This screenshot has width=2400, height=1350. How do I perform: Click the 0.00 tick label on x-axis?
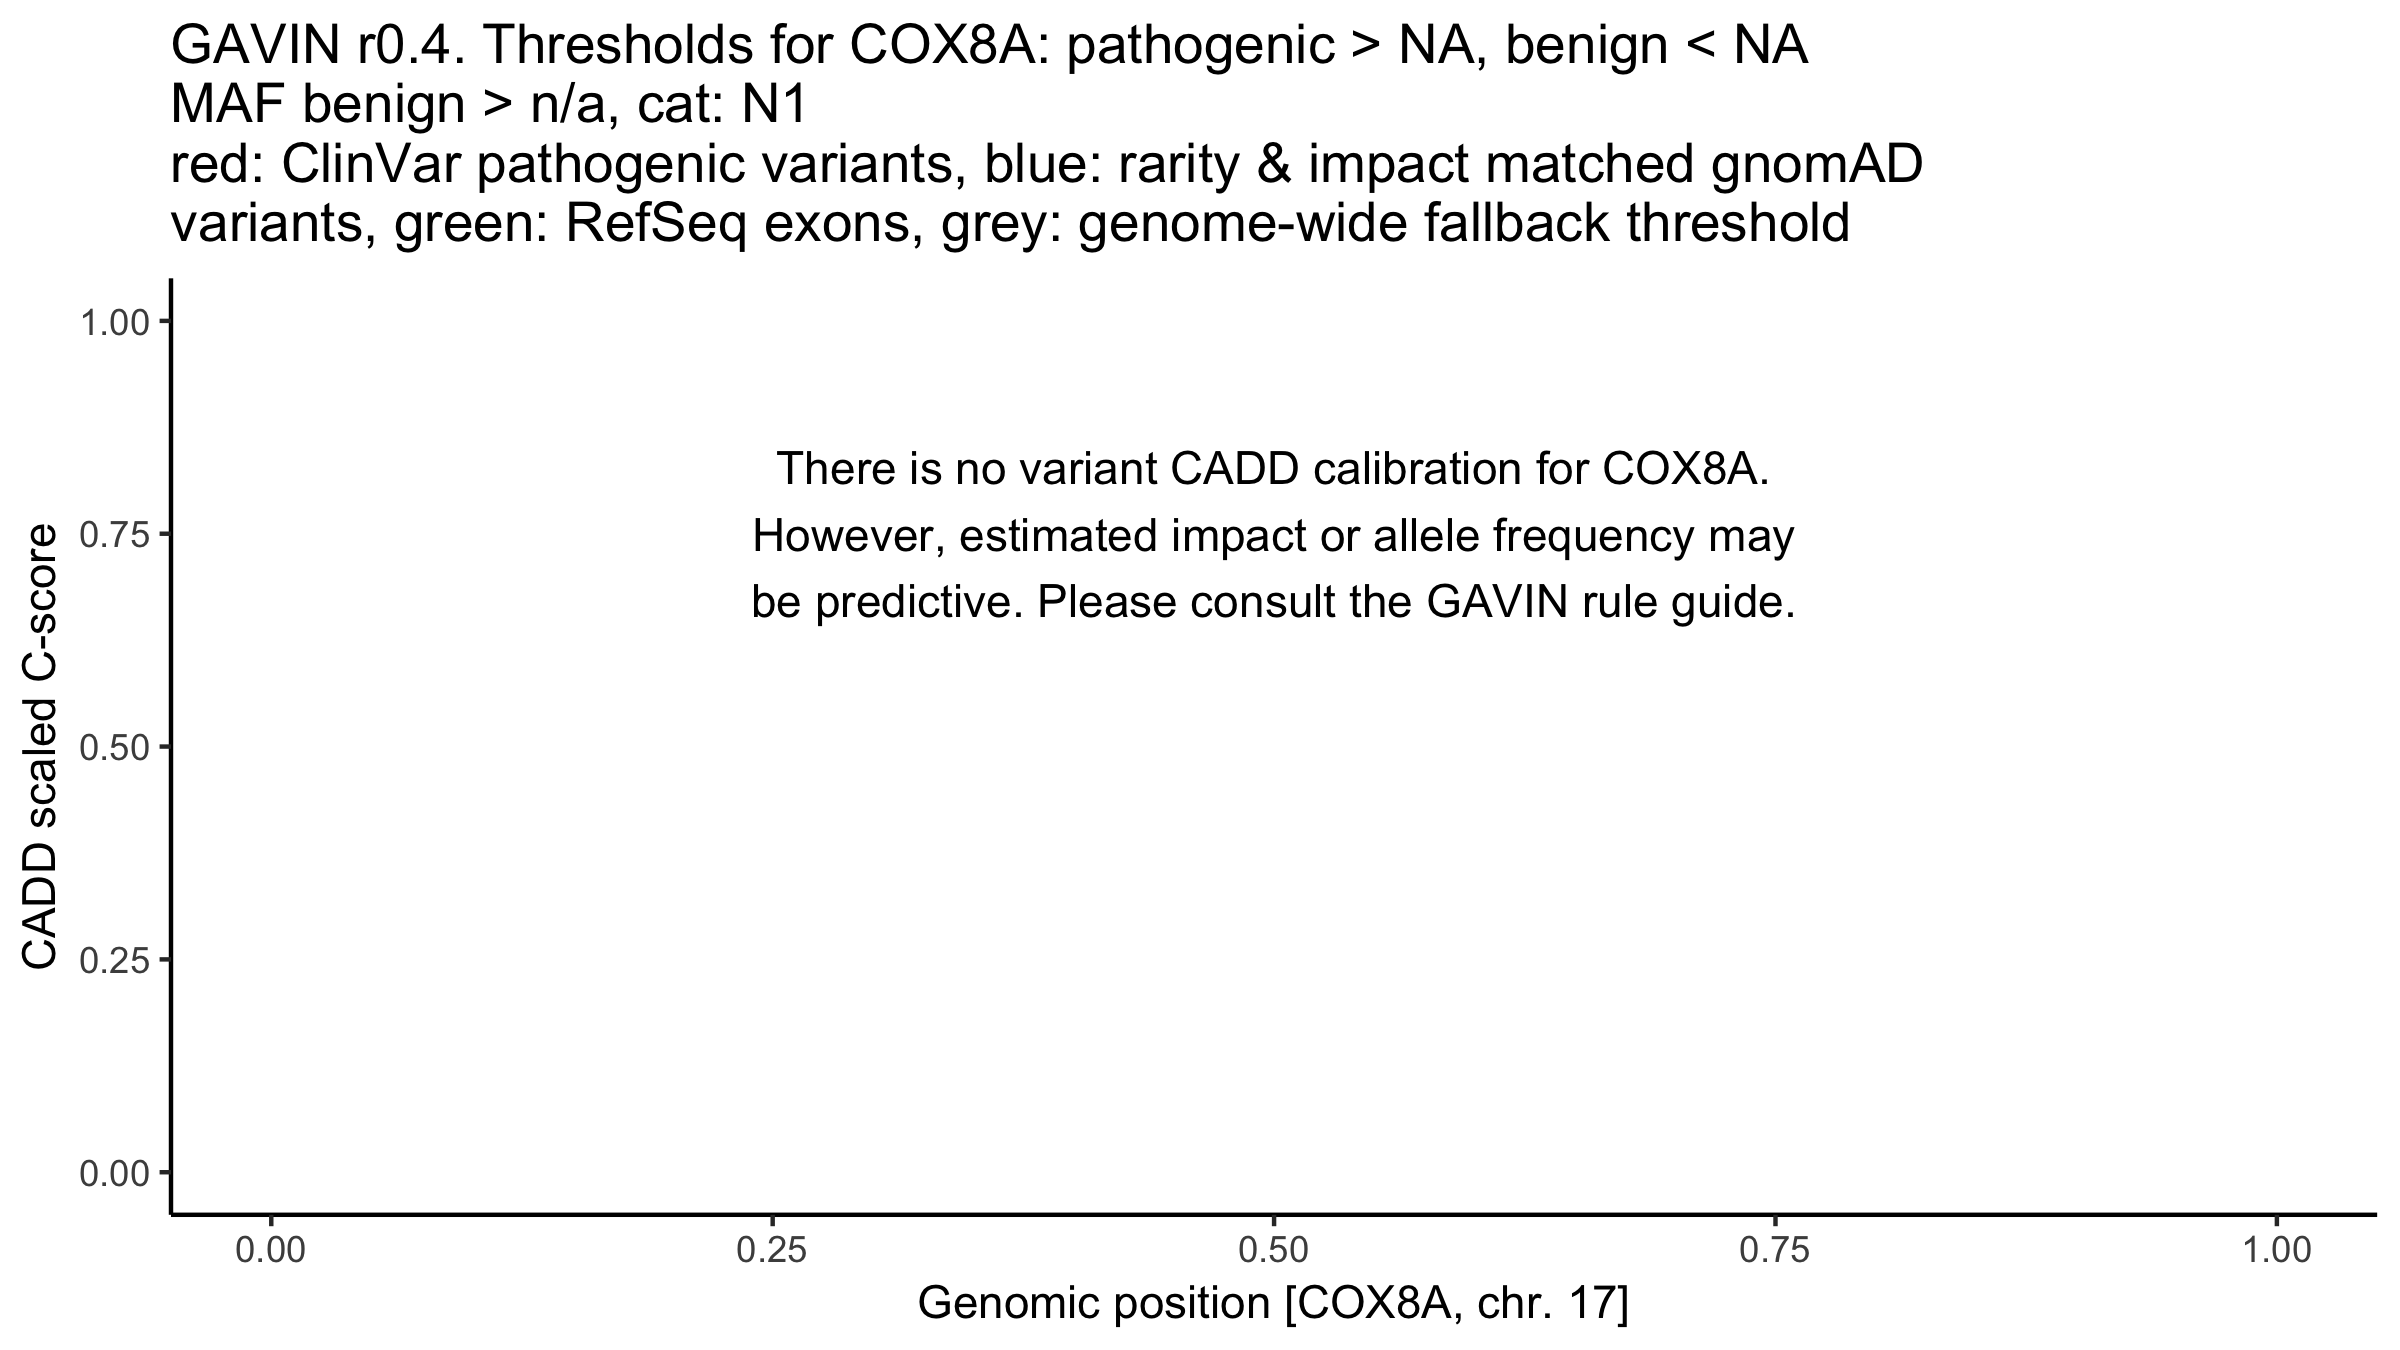pyautogui.click(x=271, y=1252)
